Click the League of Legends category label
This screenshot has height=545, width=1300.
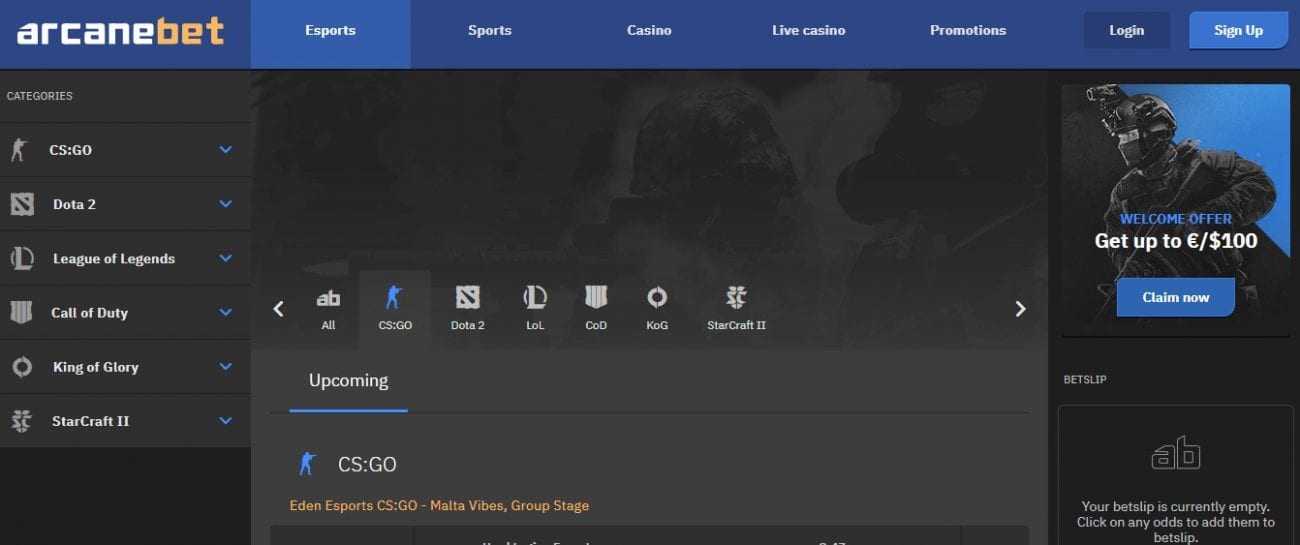(x=114, y=258)
